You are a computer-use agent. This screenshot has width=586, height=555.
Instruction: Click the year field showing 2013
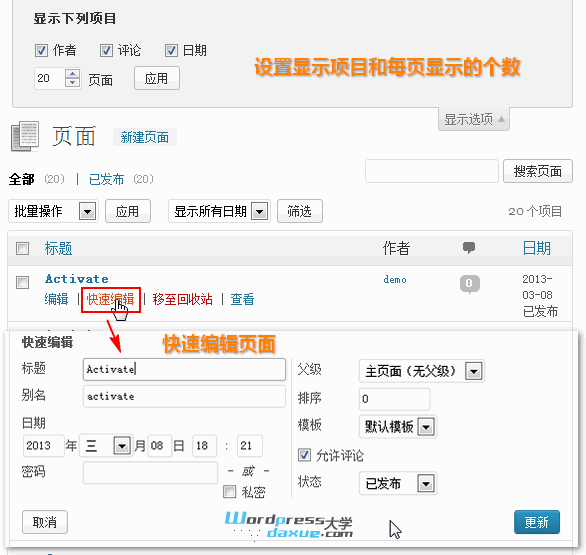pos(43,445)
